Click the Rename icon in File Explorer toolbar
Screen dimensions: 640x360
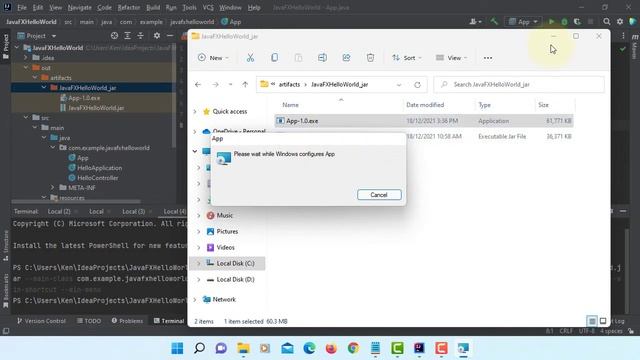click(322, 58)
